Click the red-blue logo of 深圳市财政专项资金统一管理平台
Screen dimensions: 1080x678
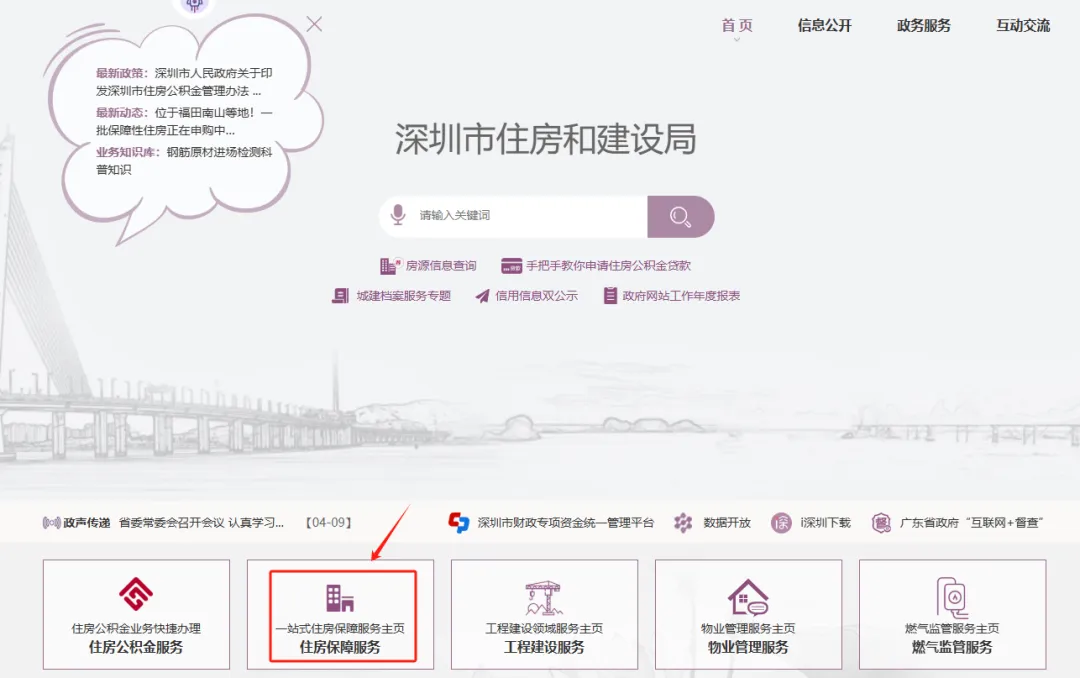tap(459, 522)
